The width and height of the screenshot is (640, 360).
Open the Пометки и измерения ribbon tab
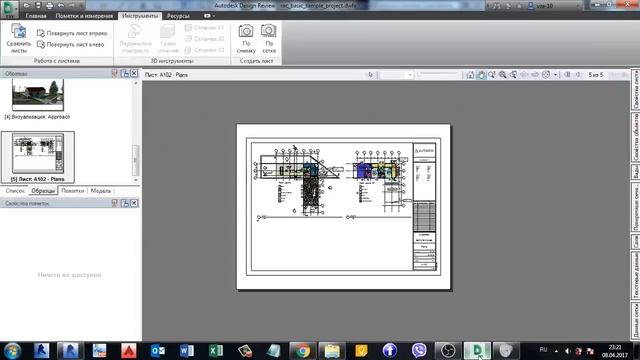84,16
